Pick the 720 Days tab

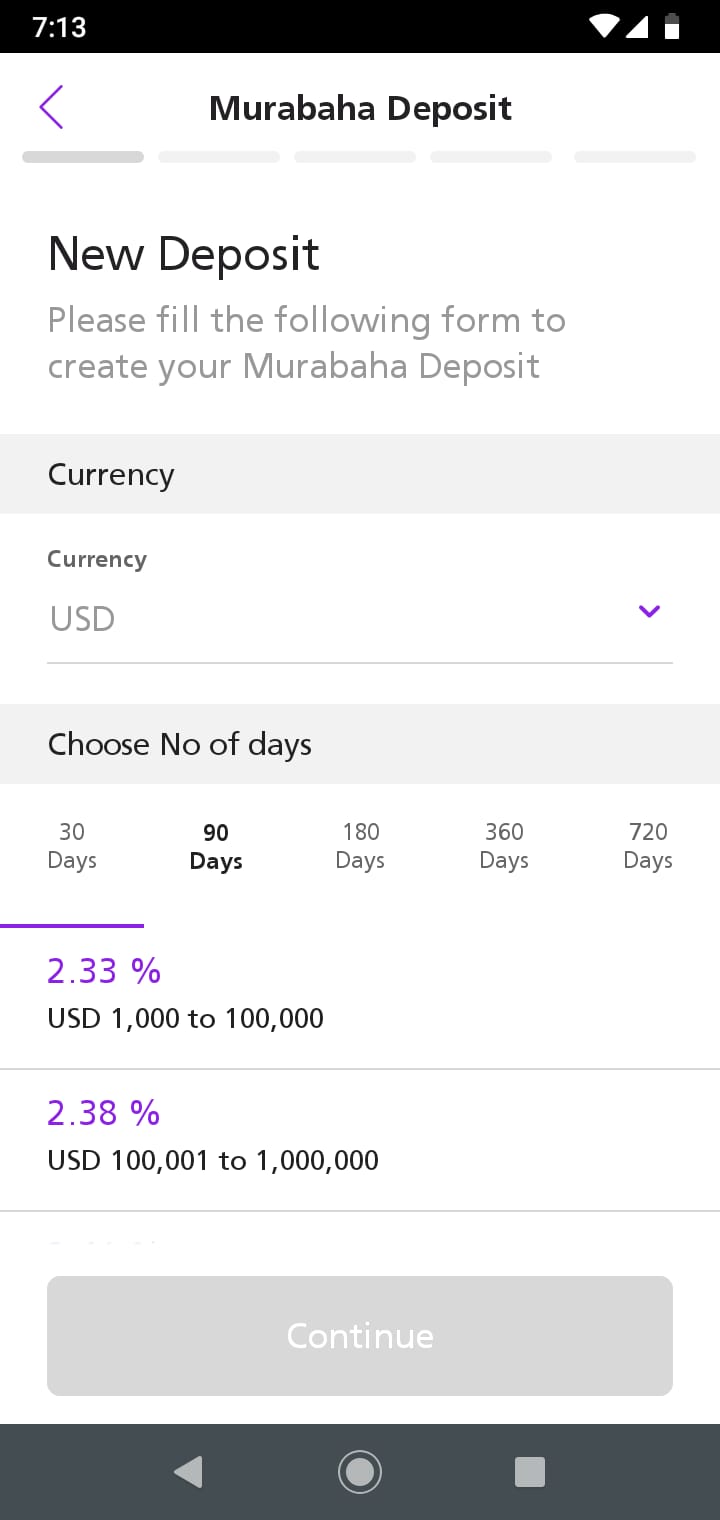tap(648, 846)
